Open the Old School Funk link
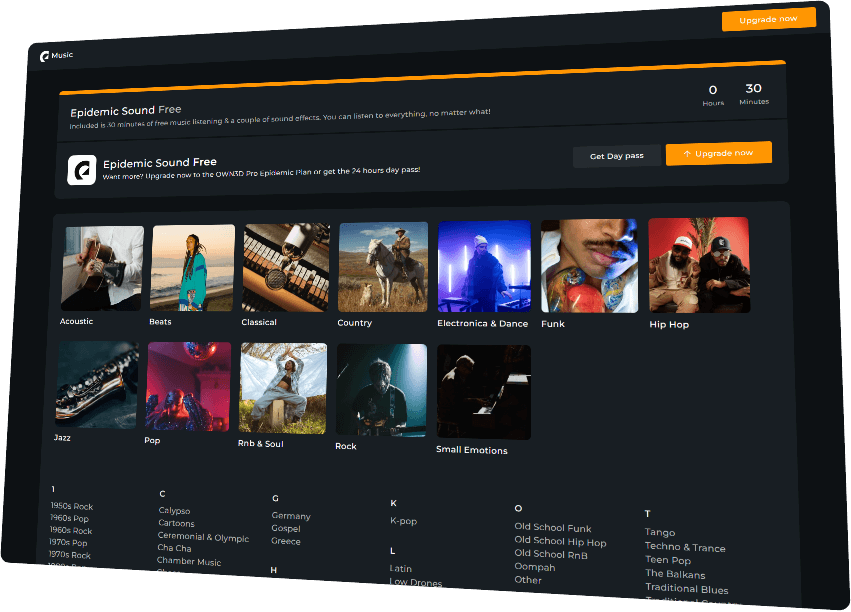The image size is (851, 612). tap(553, 527)
